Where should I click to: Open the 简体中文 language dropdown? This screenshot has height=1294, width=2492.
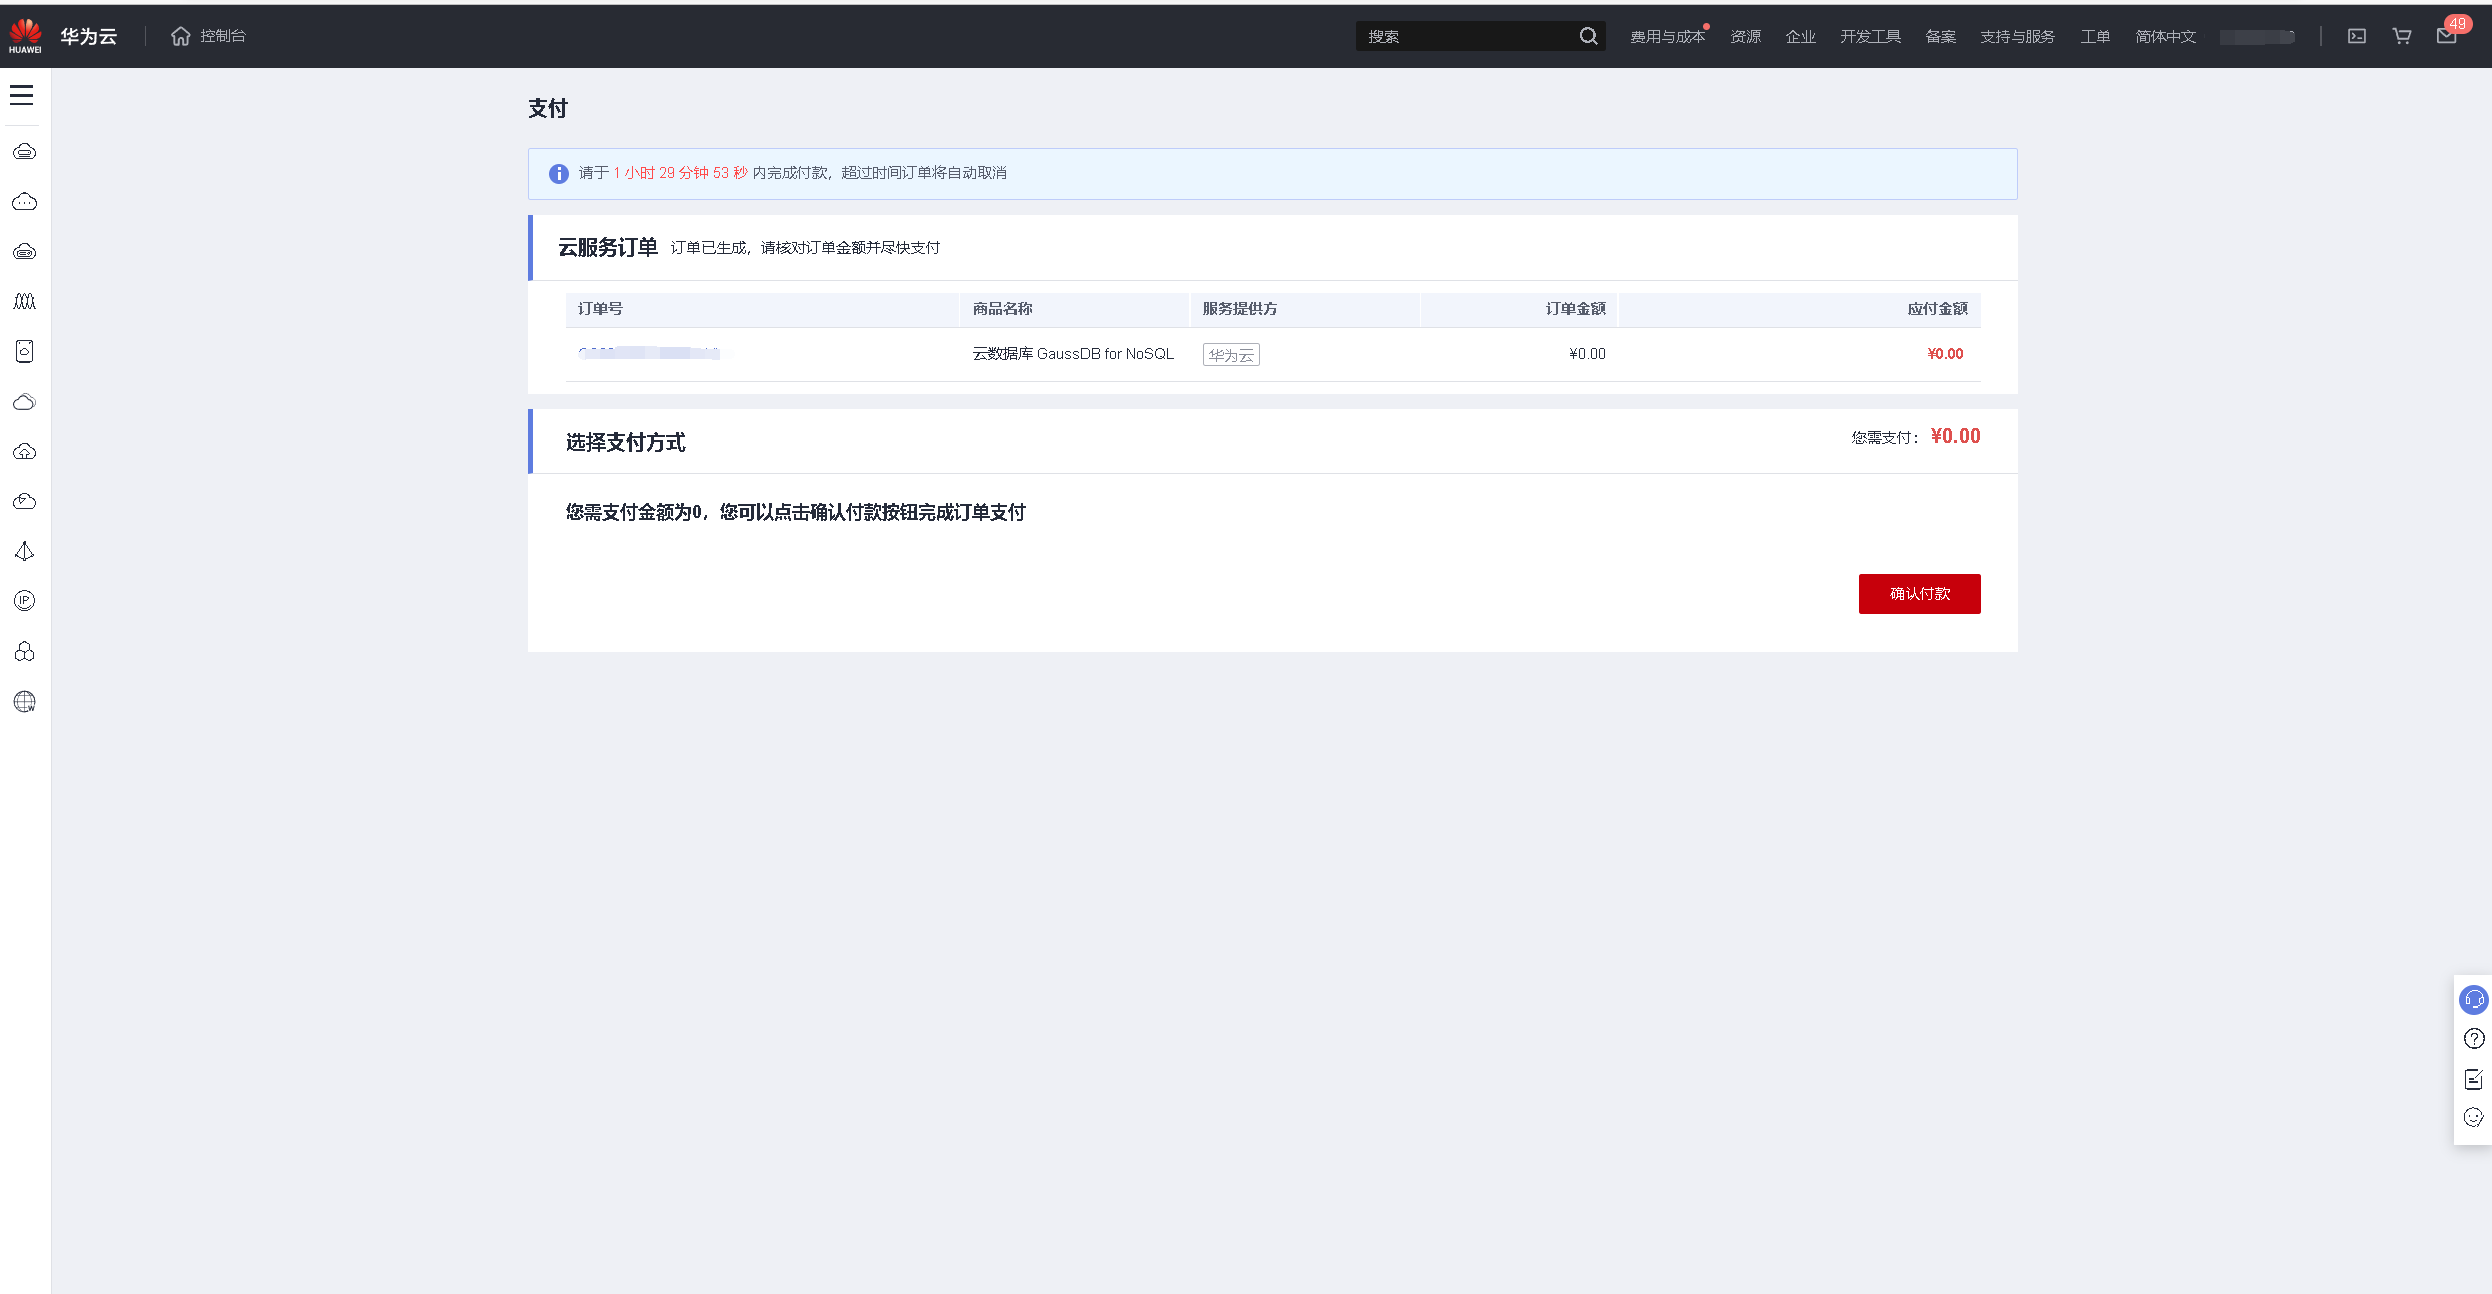tap(2165, 37)
